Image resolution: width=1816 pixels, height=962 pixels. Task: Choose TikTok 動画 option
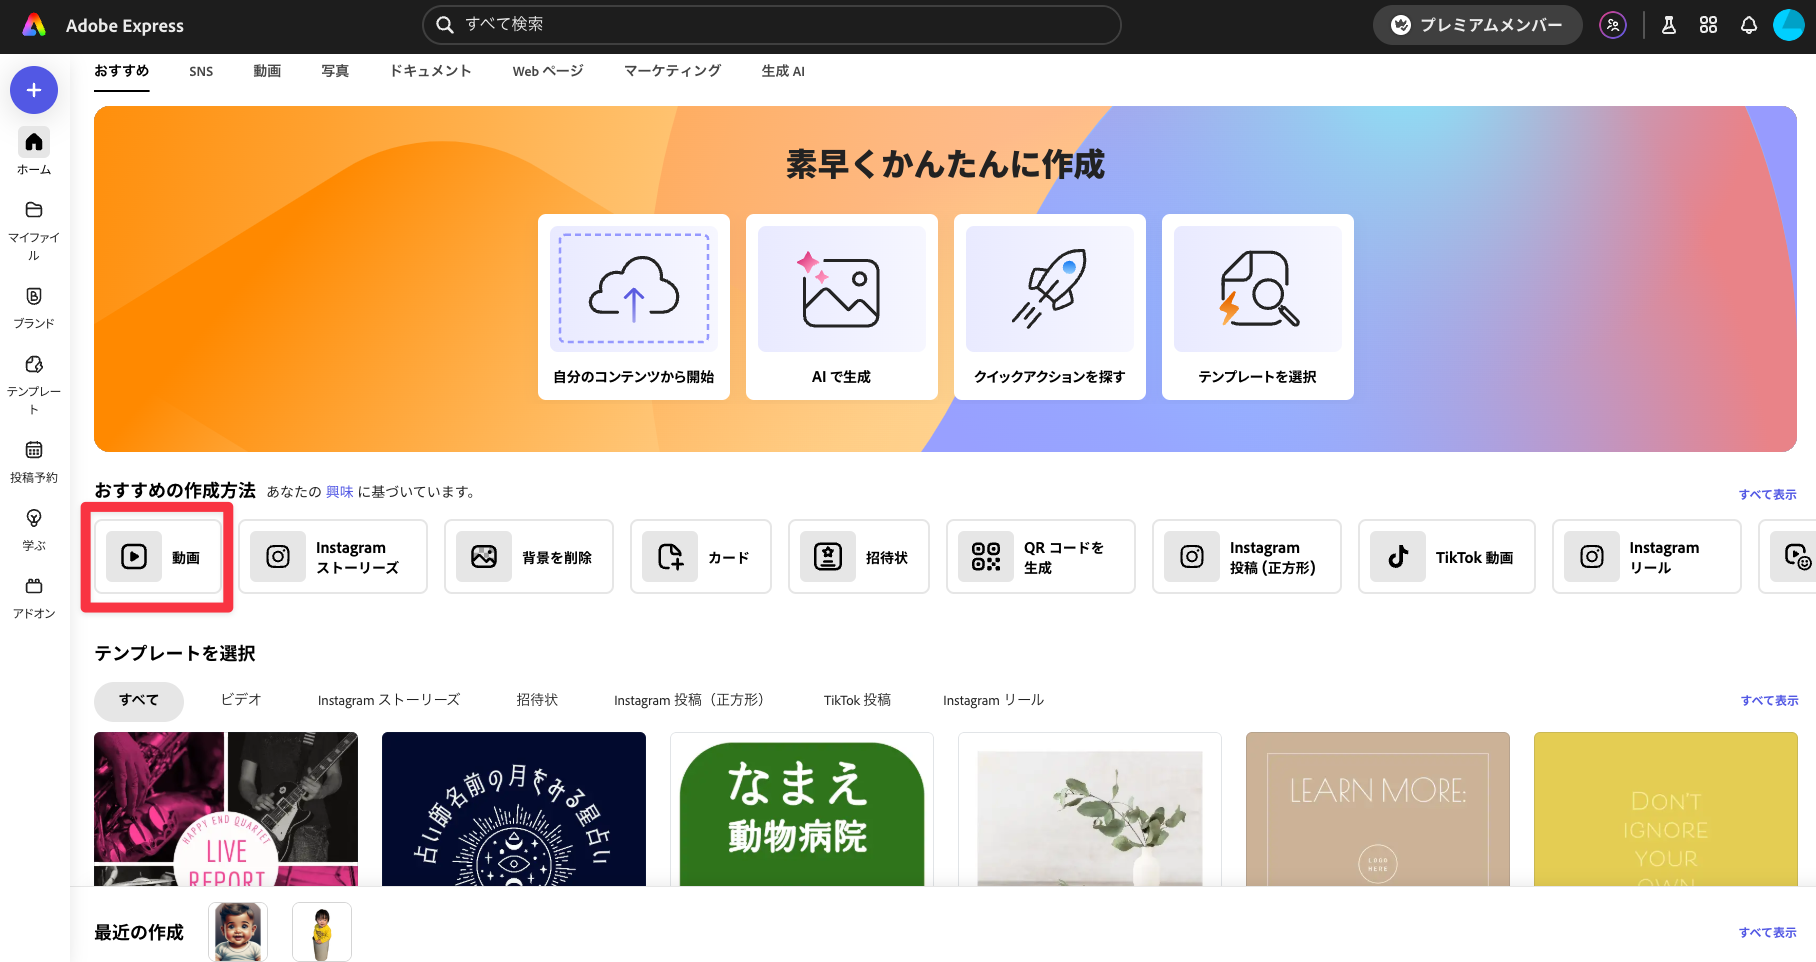pyautogui.click(x=1447, y=557)
